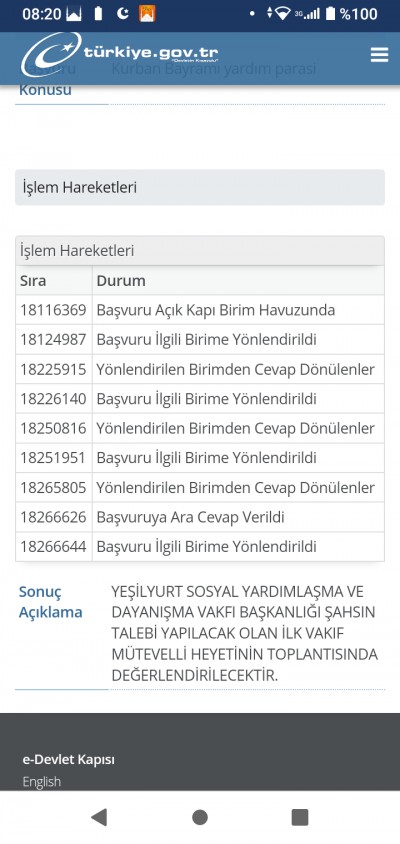
Task: Select the İşlem Hareketleri table title bar
Action: point(200,251)
